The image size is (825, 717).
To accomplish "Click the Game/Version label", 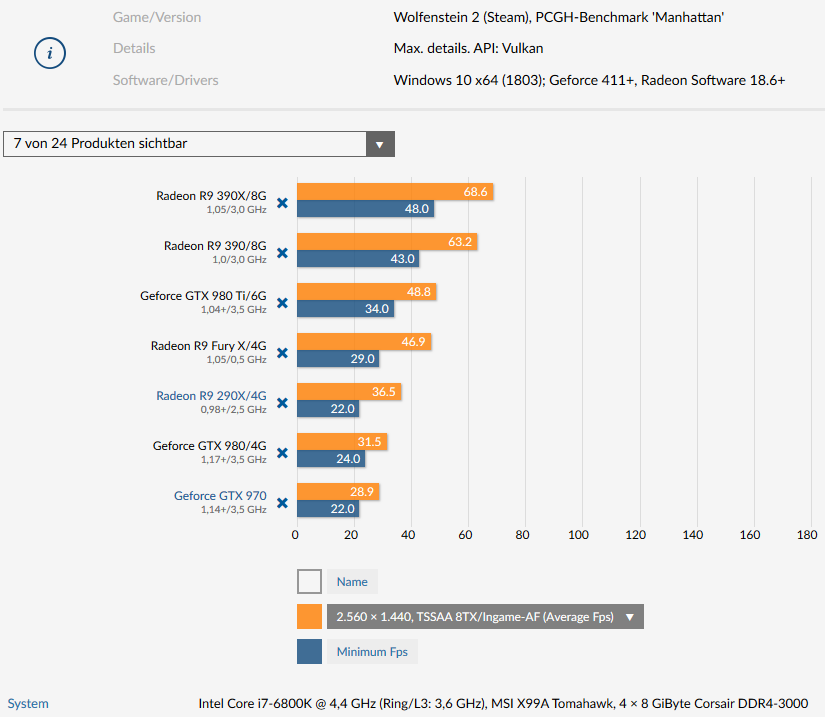I will point(157,17).
